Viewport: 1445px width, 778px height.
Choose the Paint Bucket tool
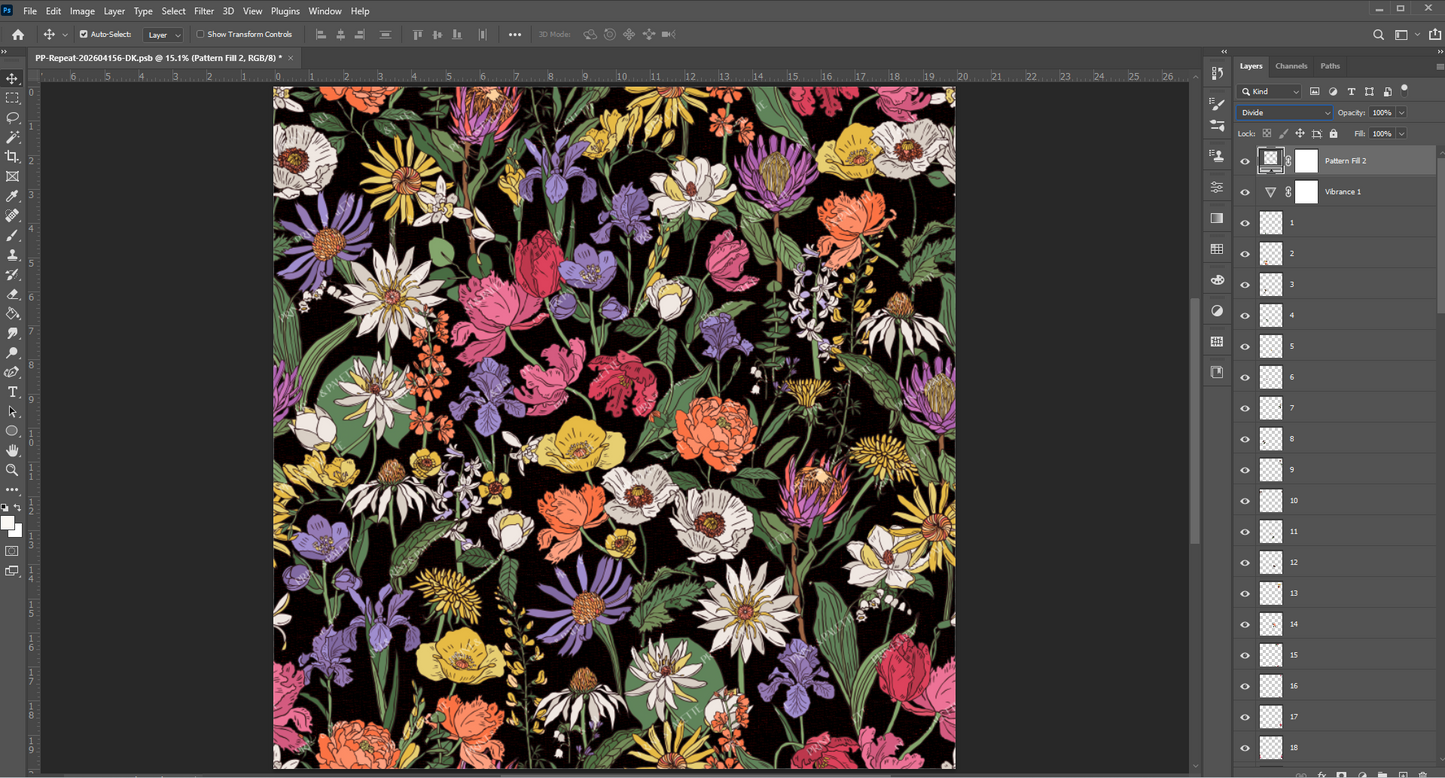(12, 313)
